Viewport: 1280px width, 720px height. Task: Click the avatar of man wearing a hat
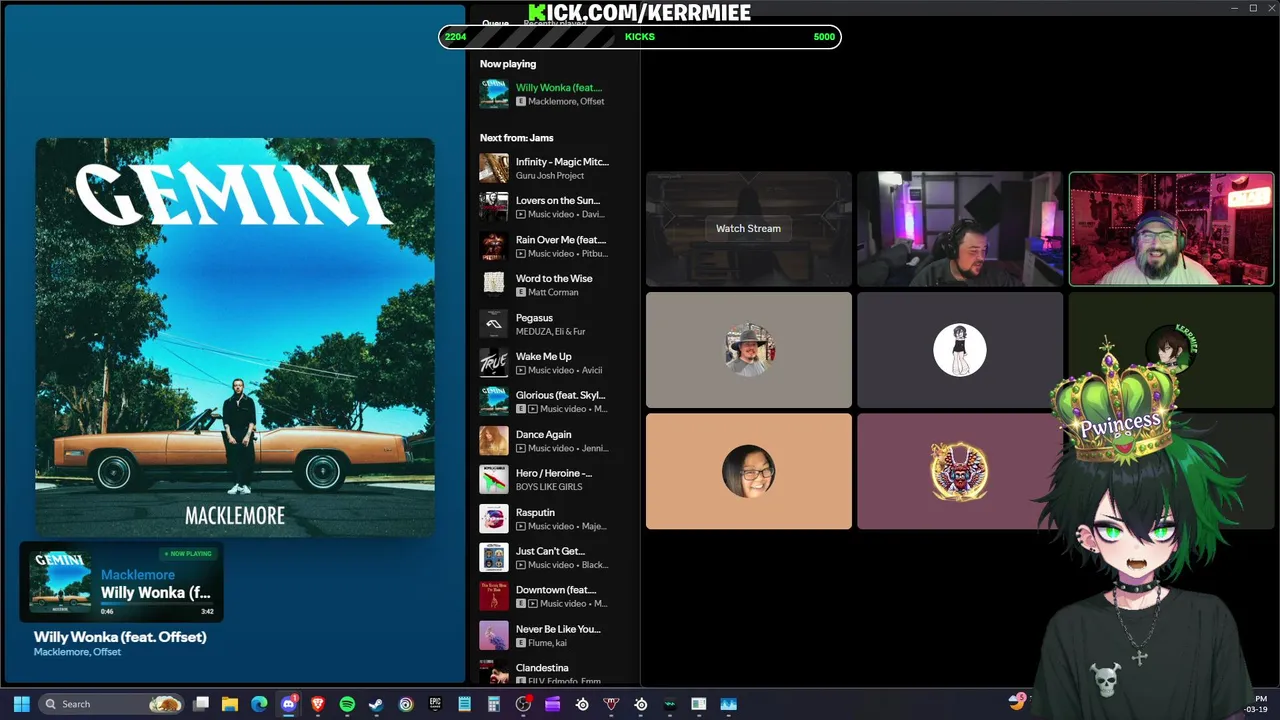click(749, 350)
